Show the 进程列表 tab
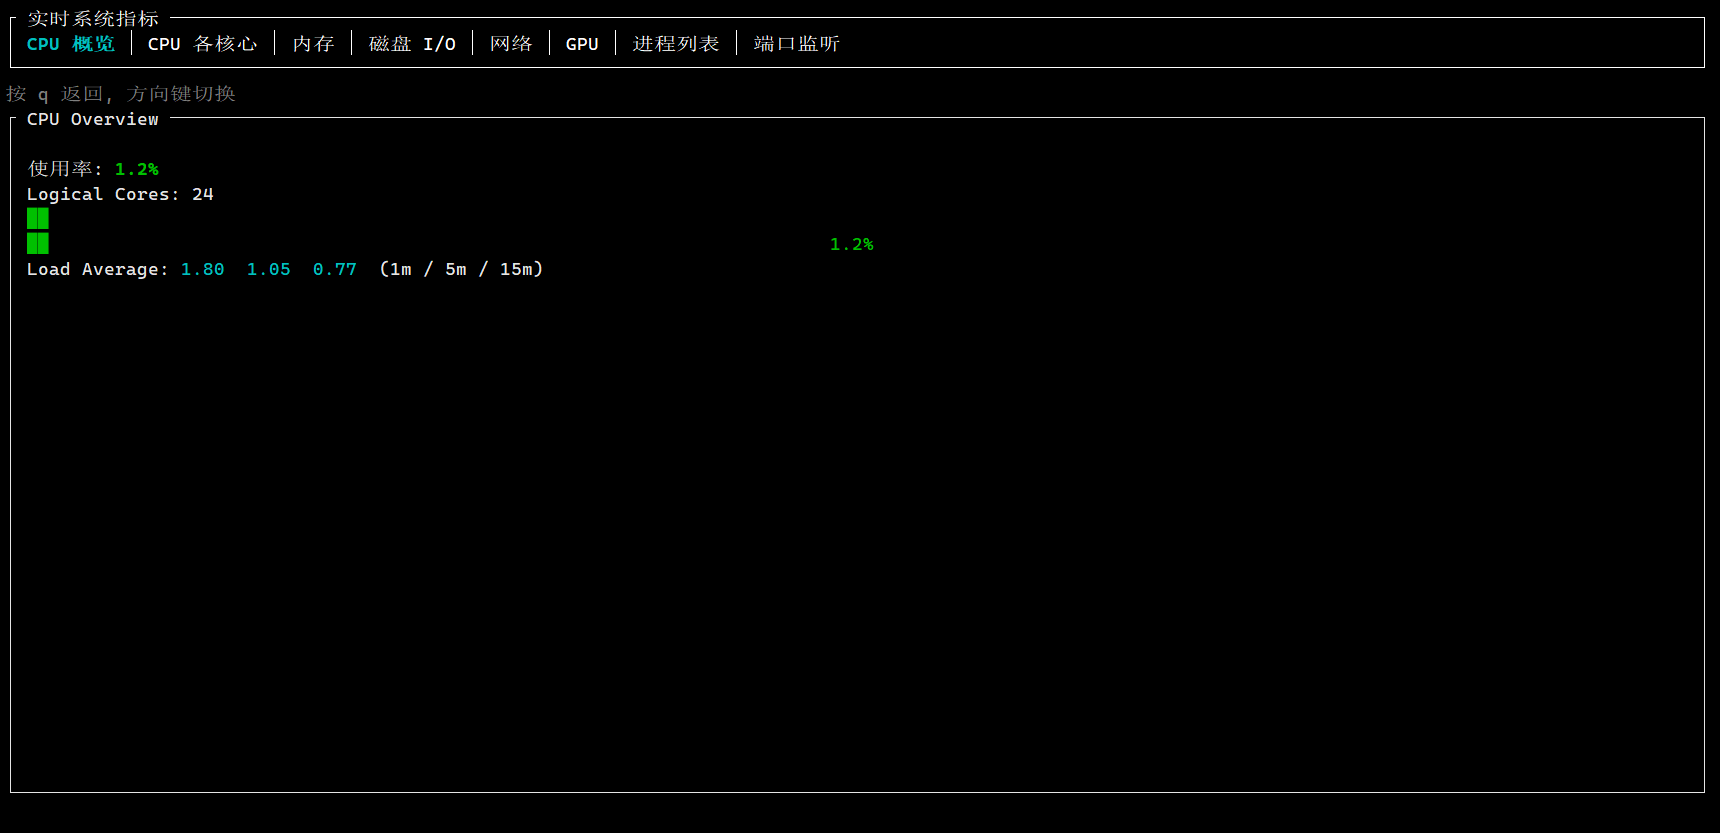 point(676,44)
